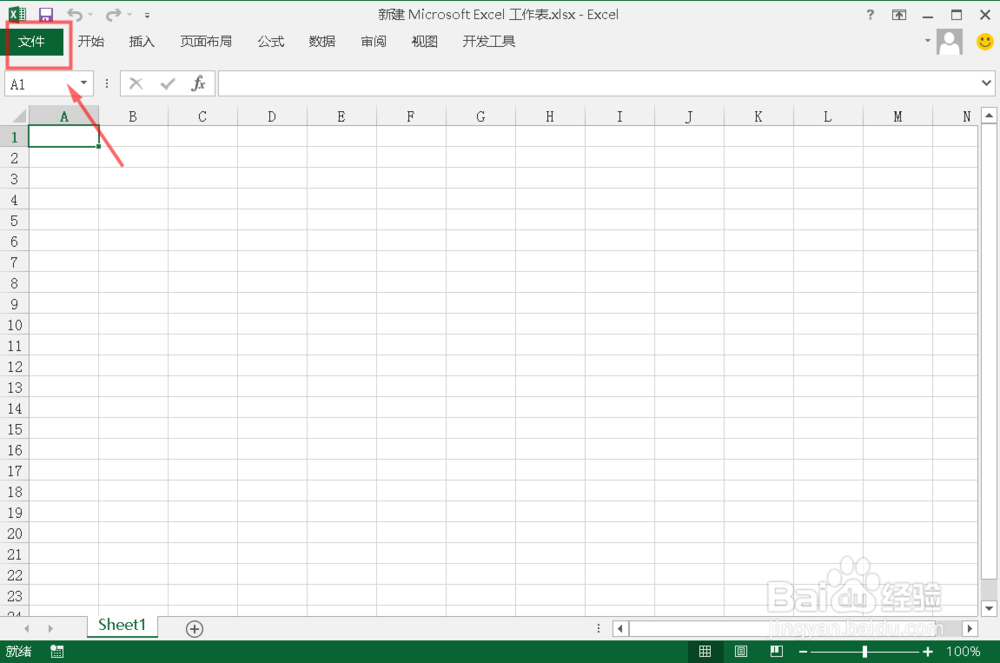Switch to Page Layout view

point(741,652)
